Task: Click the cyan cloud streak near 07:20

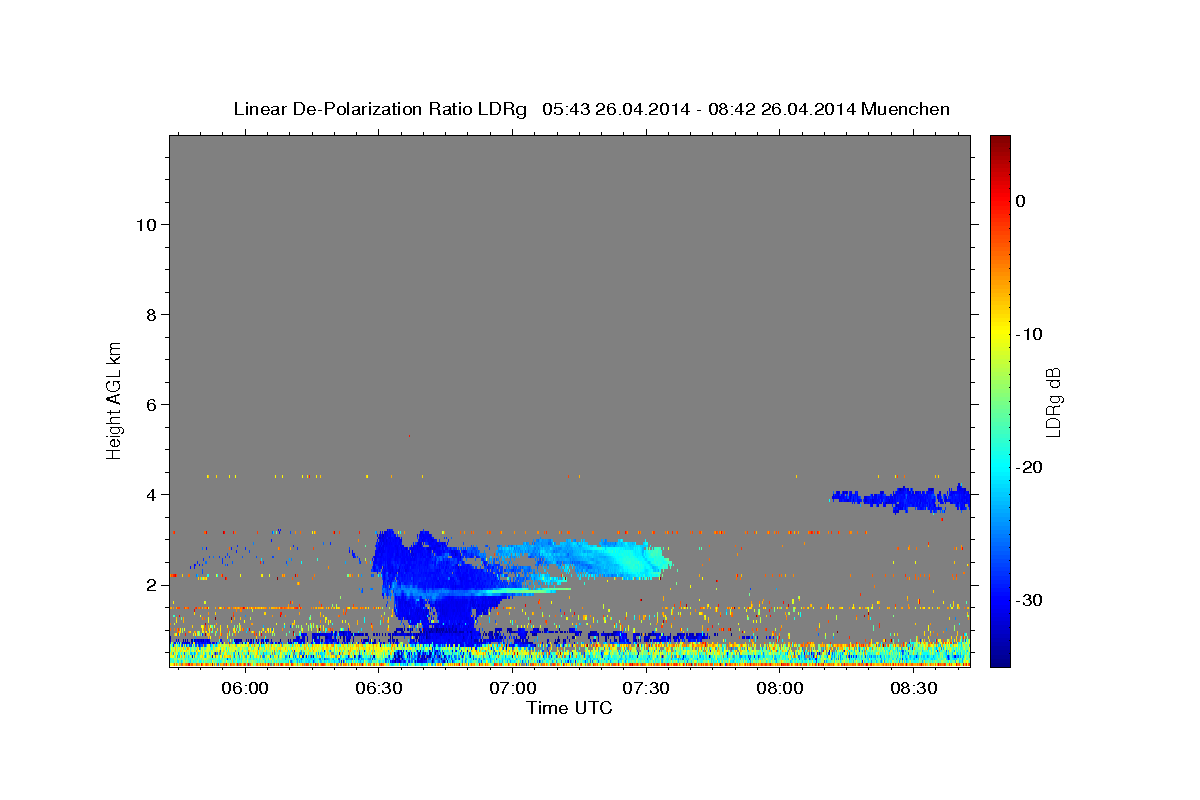Action: click(x=590, y=560)
